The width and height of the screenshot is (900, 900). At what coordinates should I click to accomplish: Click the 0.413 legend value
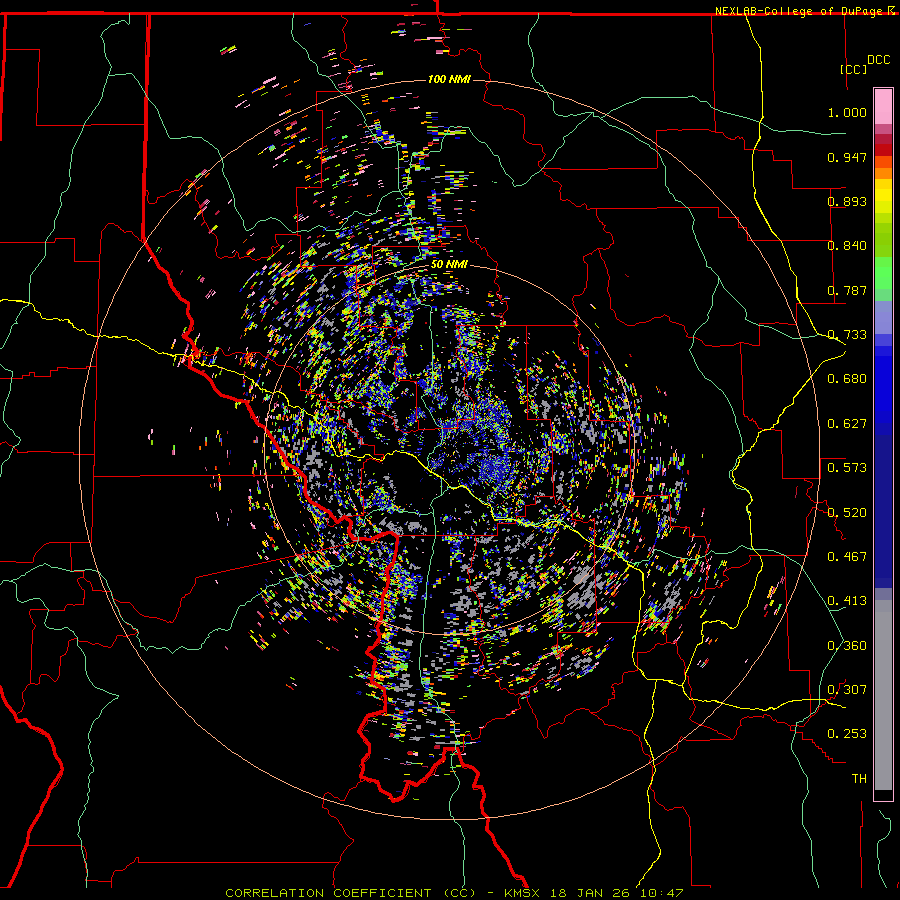point(847,601)
